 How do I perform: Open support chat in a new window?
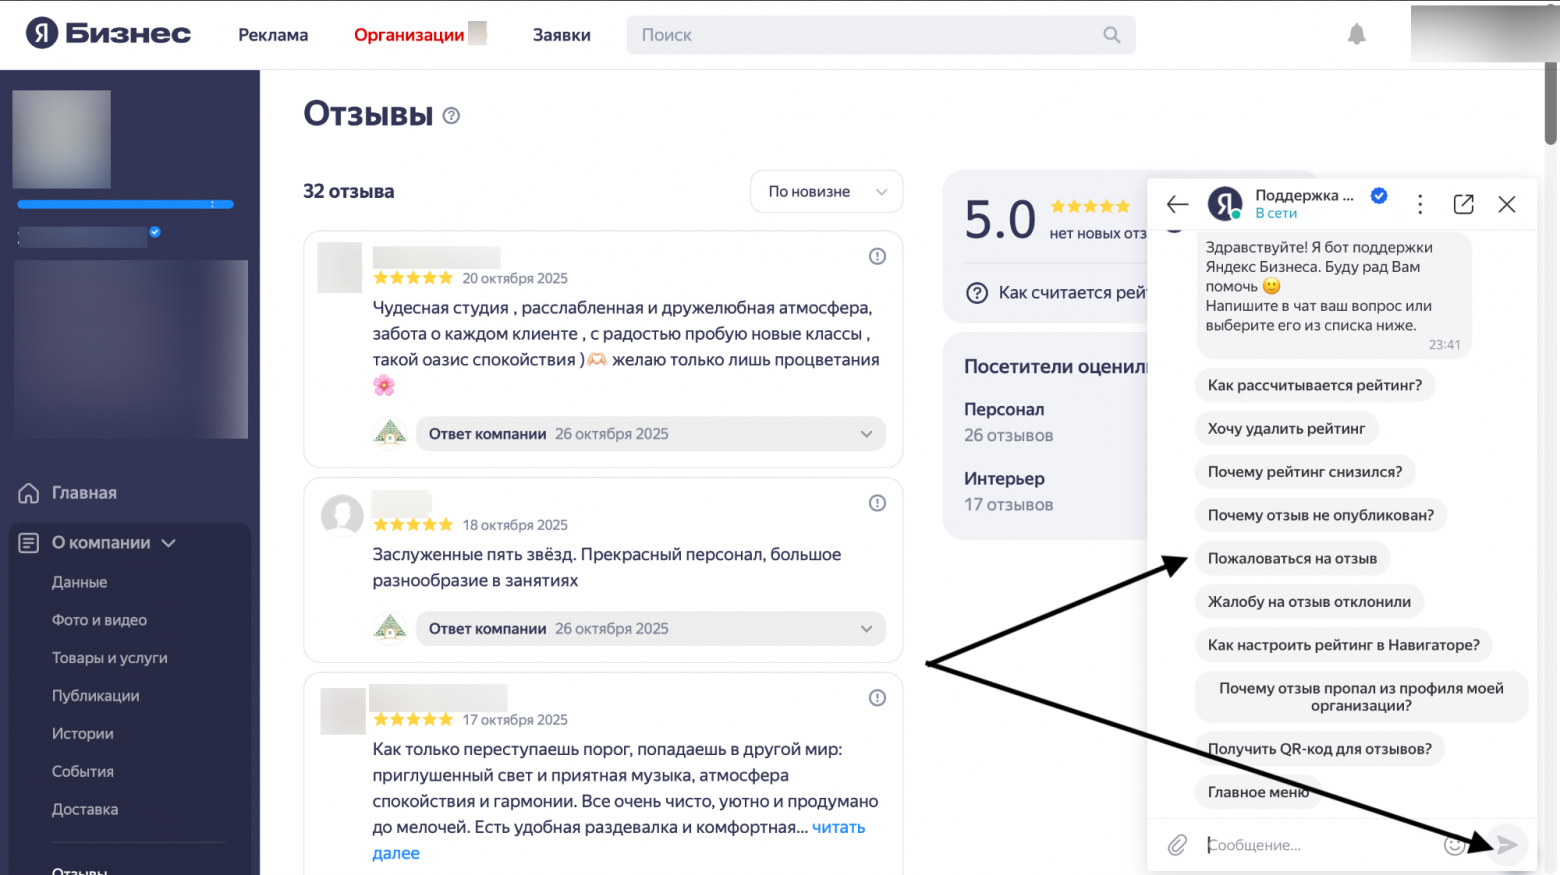(x=1463, y=204)
